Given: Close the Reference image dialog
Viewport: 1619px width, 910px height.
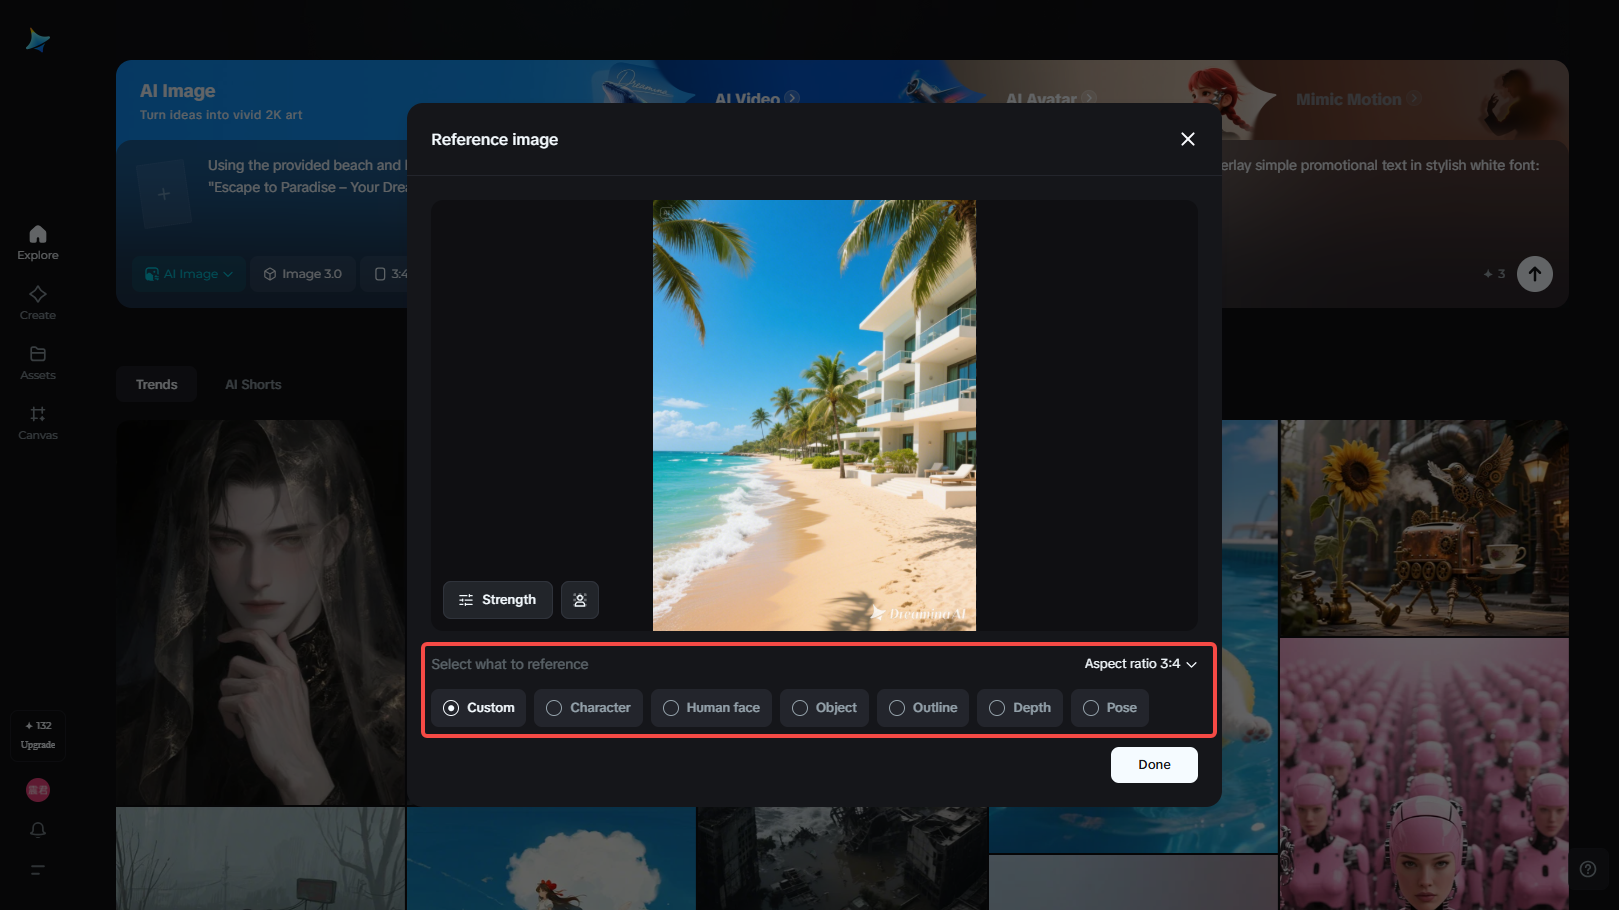Looking at the screenshot, I should (x=1188, y=139).
